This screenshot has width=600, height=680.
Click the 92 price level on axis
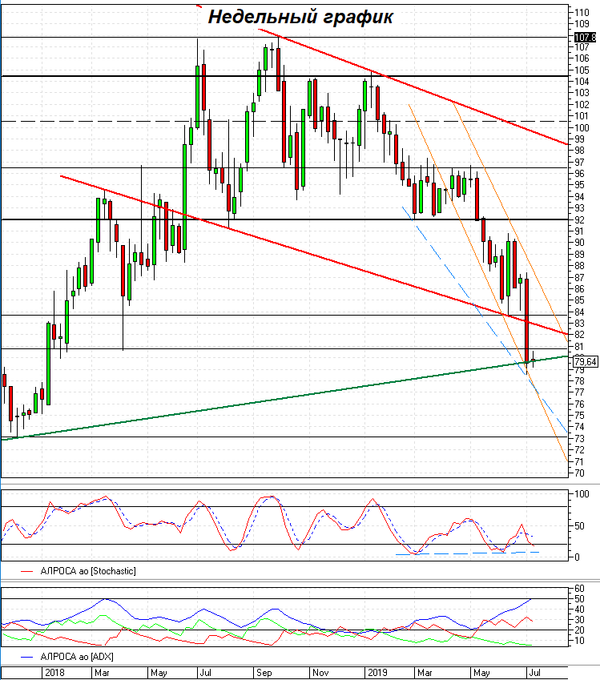pos(580,220)
